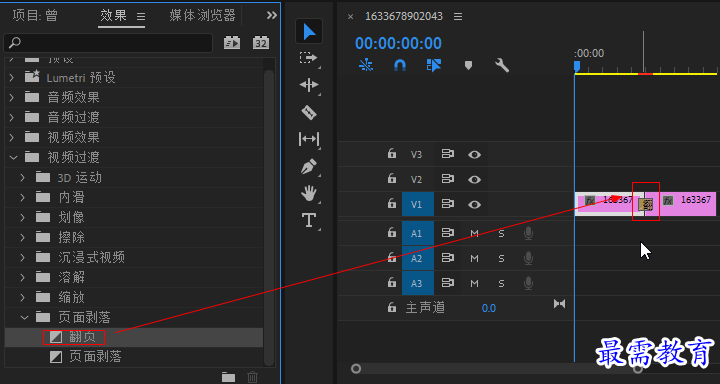Select the Pen tool
The height and width of the screenshot is (384, 720).
tap(309, 167)
